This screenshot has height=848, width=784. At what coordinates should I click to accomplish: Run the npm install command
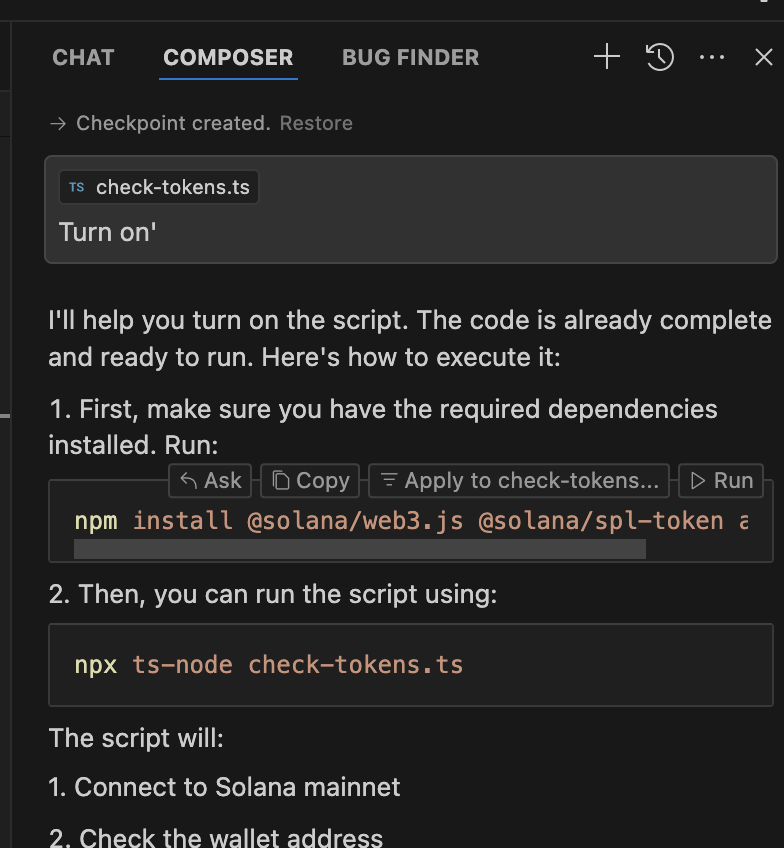click(721, 481)
